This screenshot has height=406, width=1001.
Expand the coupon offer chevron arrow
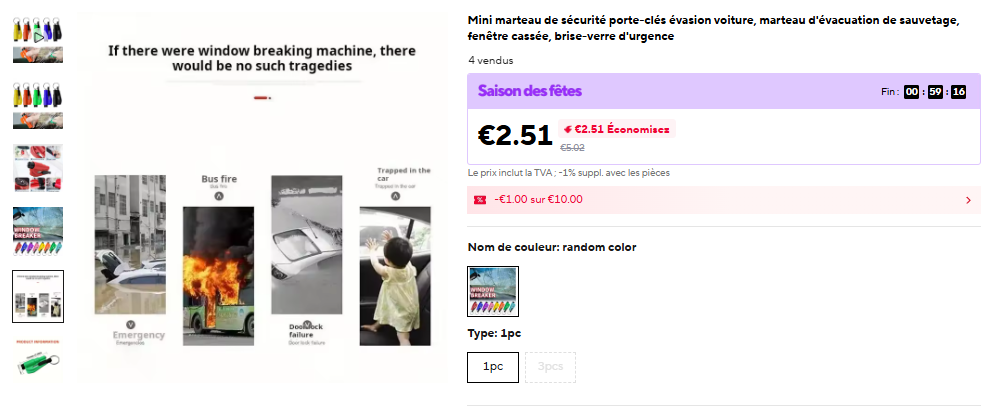967,200
